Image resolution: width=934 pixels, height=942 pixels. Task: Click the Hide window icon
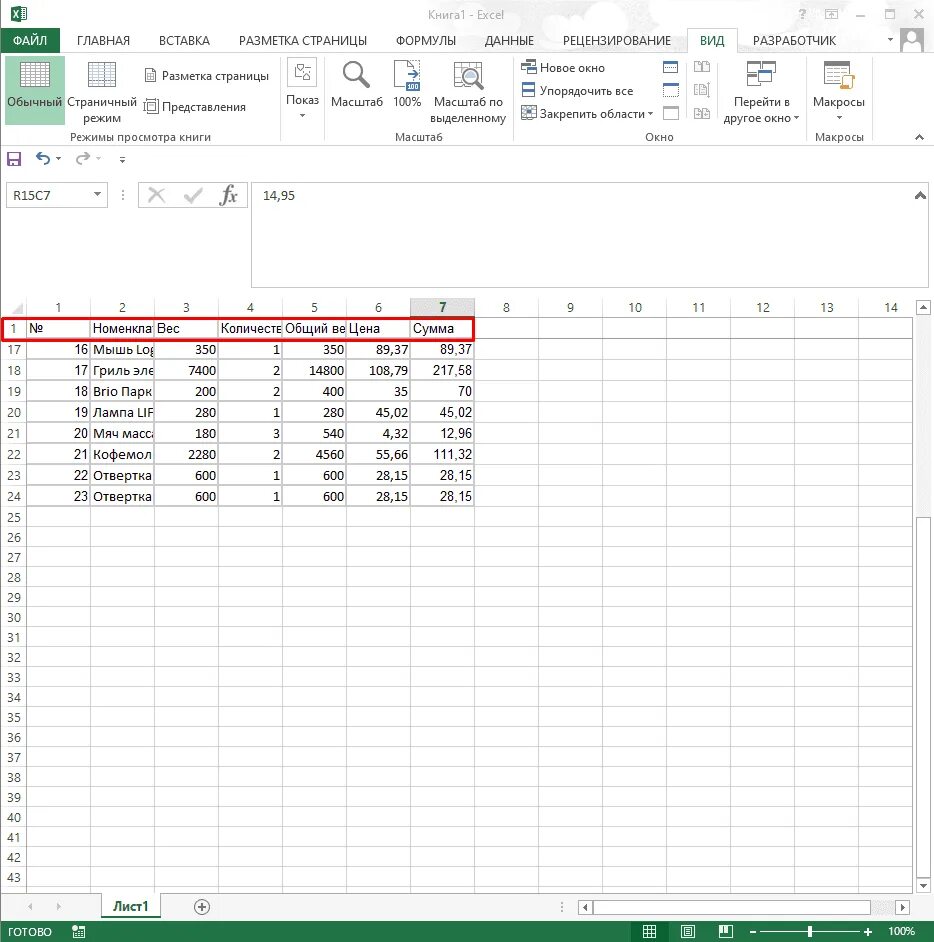point(670,90)
